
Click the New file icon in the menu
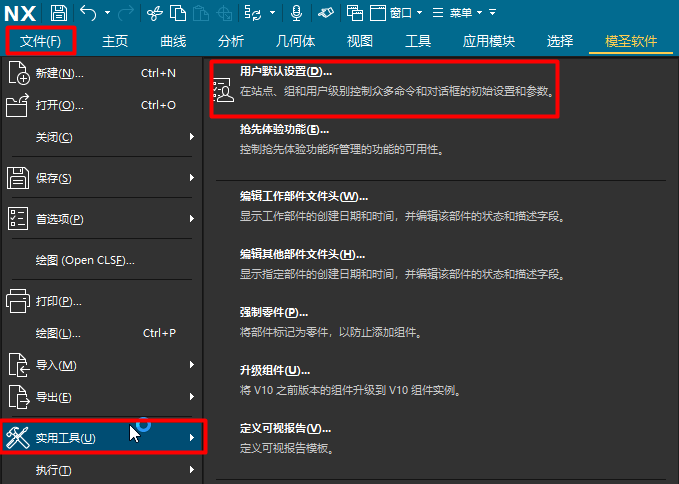(19, 73)
